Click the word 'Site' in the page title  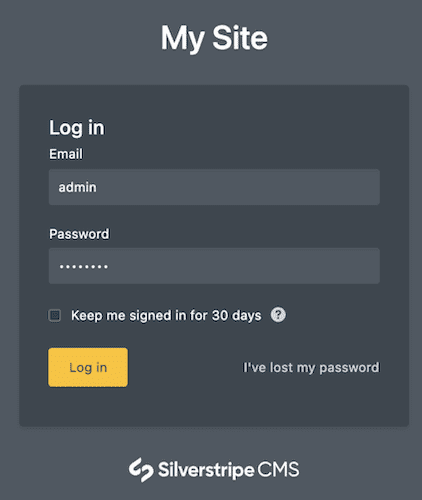pos(240,37)
